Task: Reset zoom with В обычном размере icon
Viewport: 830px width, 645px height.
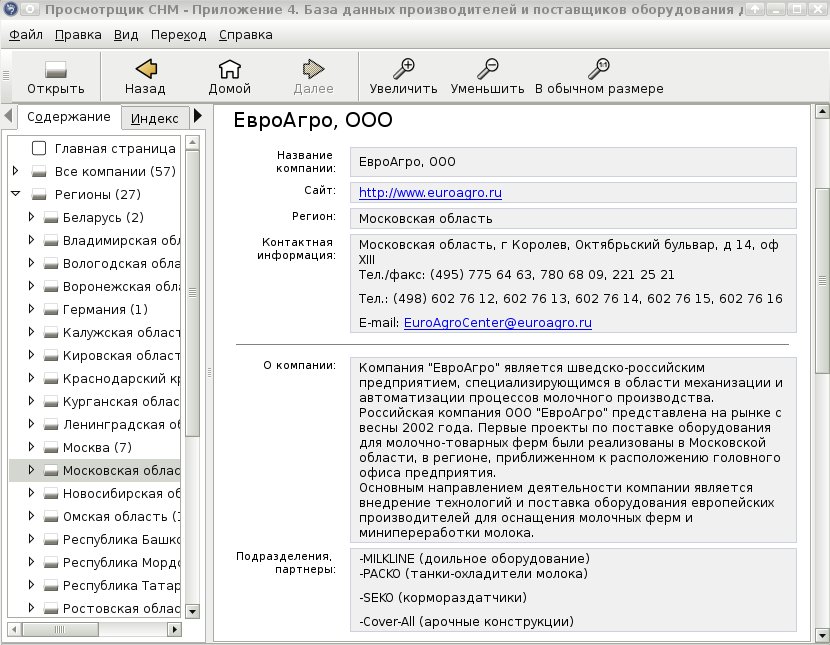Action: click(599, 69)
